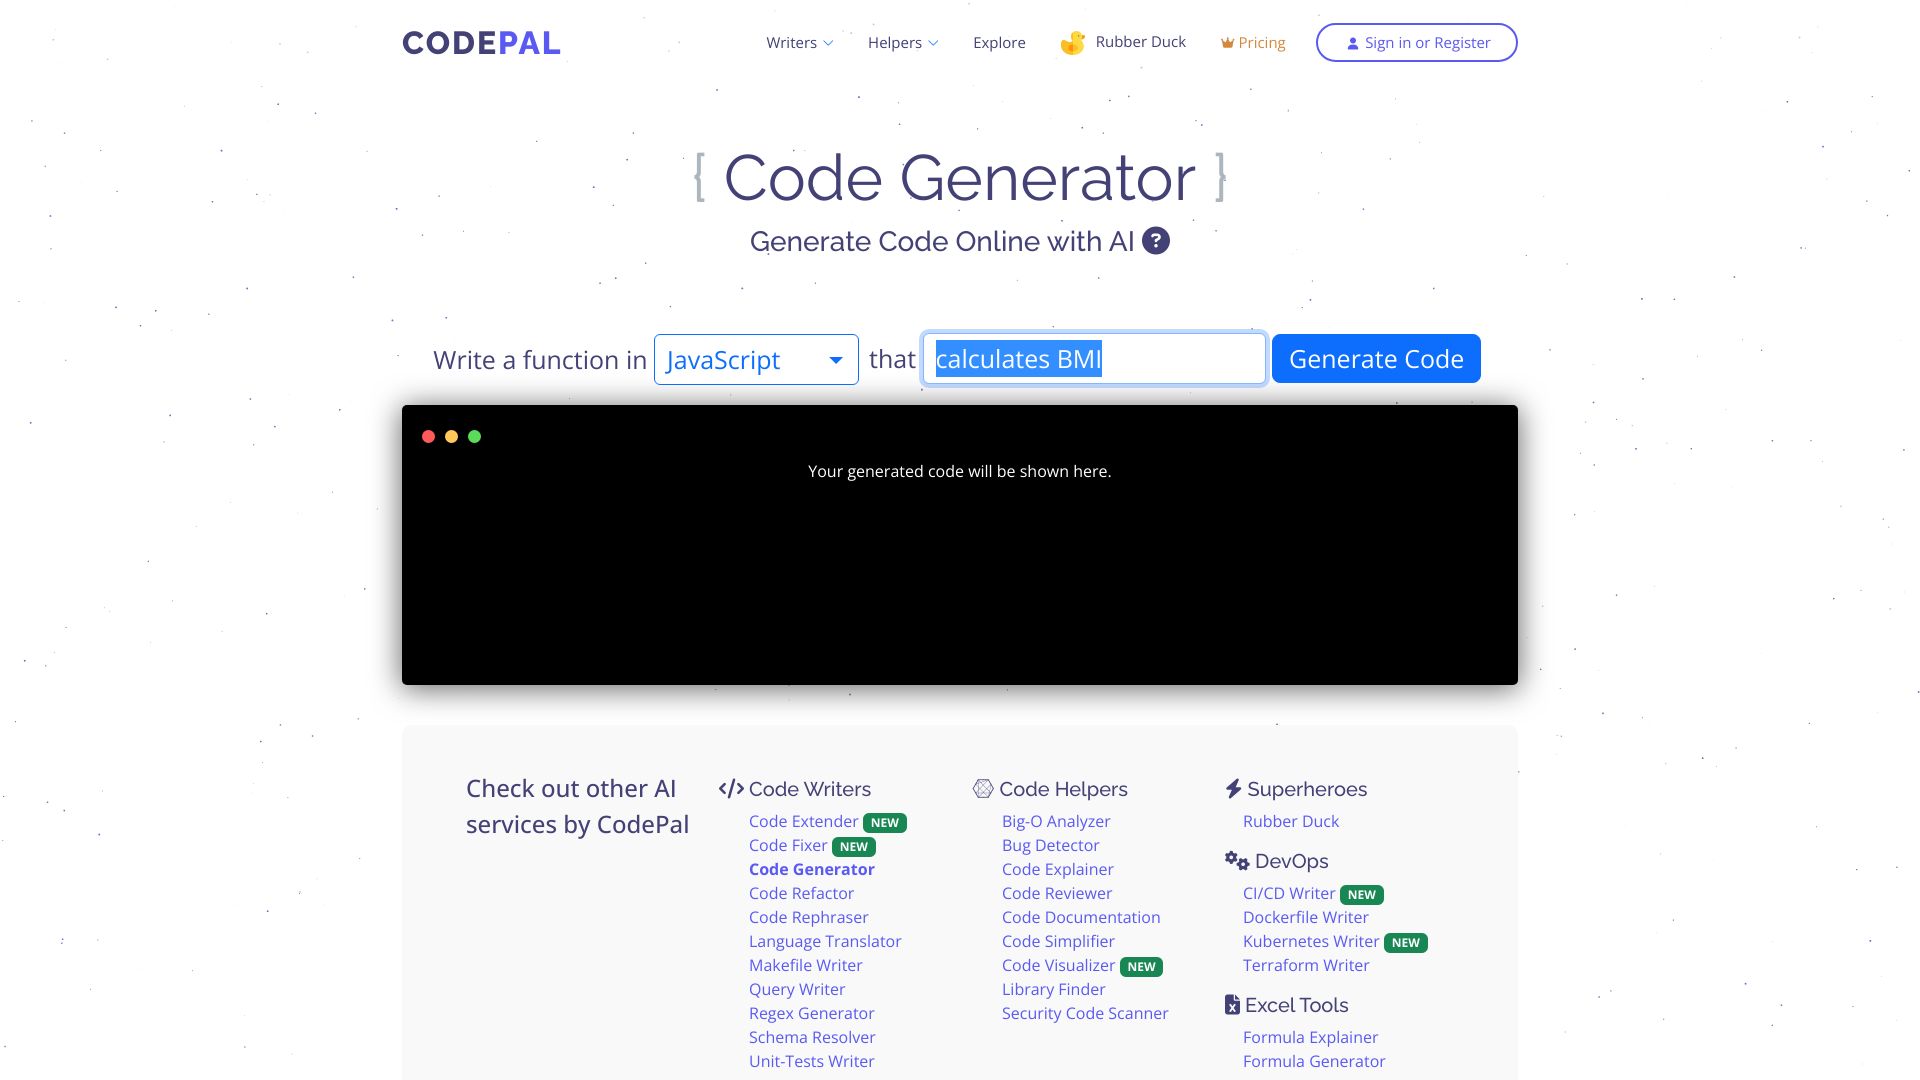The width and height of the screenshot is (1920, 1080).
Task: Click the Generate Code button
Action: click(1375, 357)
